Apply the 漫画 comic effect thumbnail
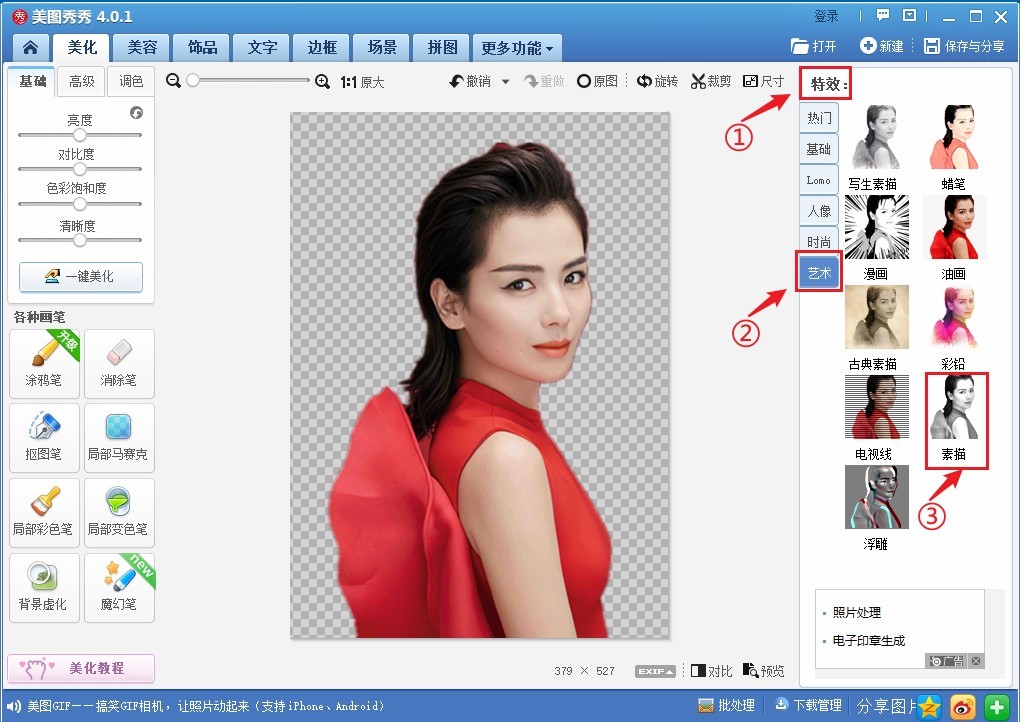 (x=876, y=227)
